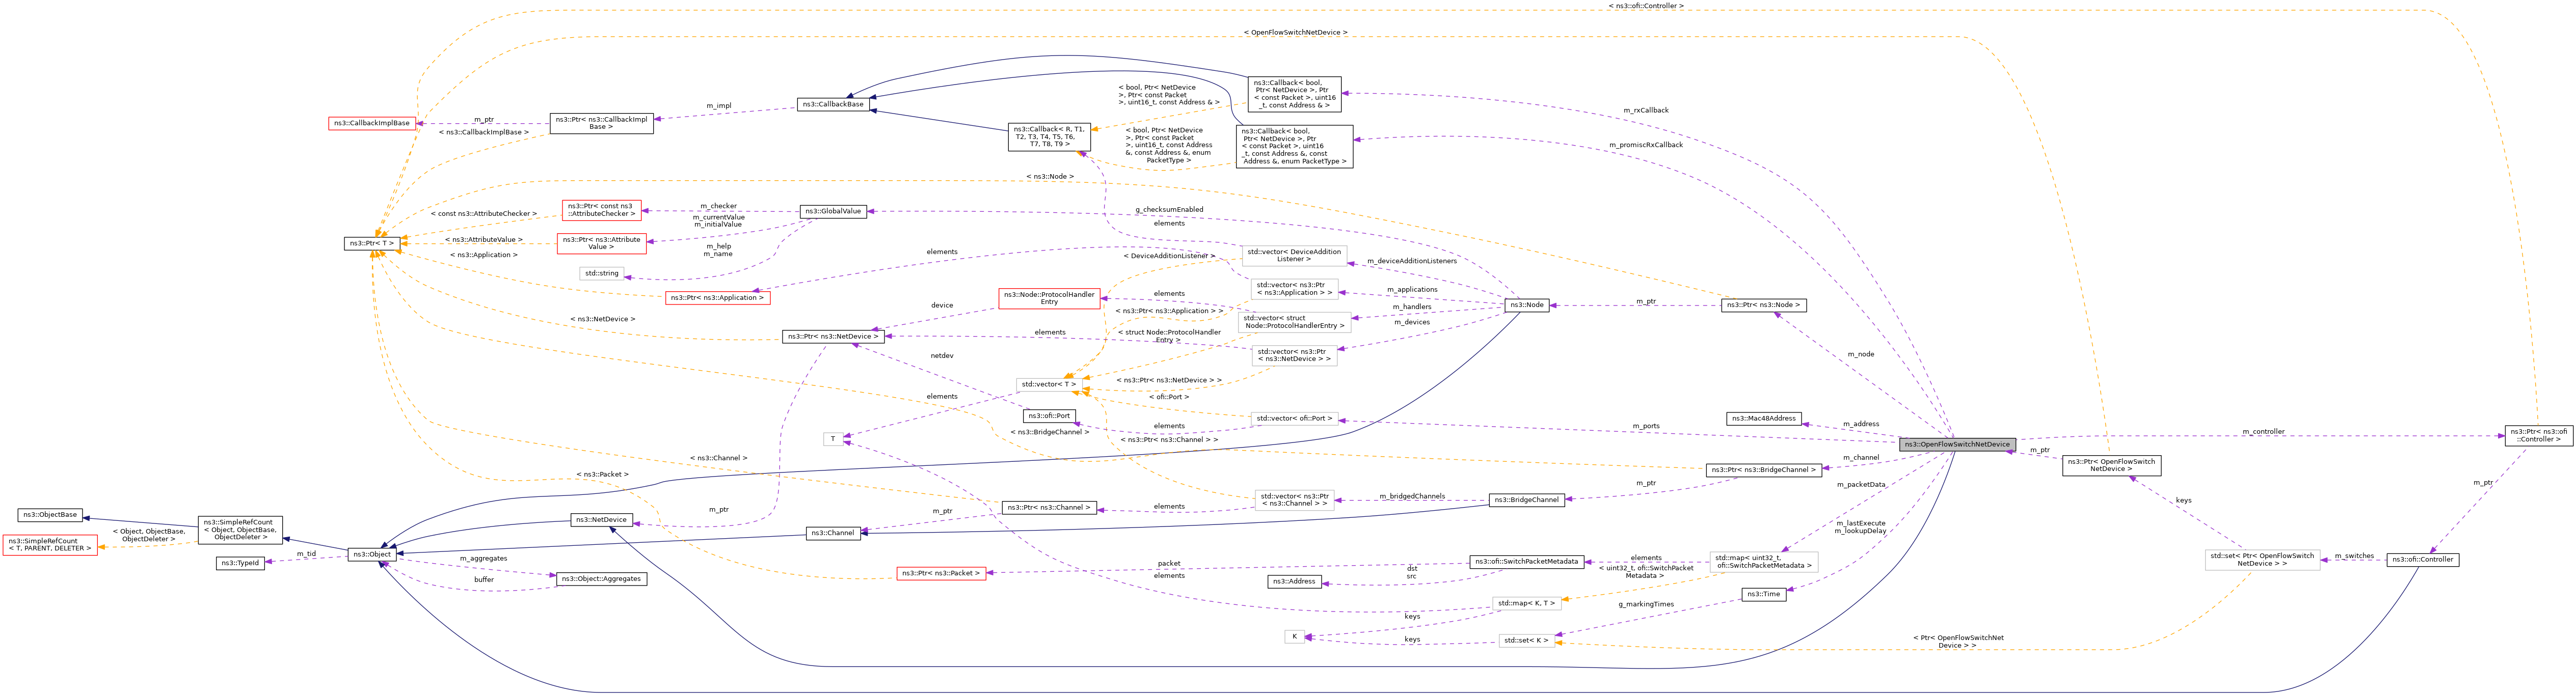Open the ns3::TypeId node
The height and width of the screenshot is (695, 2576).
pyautogui.click(x=240, y=563)
